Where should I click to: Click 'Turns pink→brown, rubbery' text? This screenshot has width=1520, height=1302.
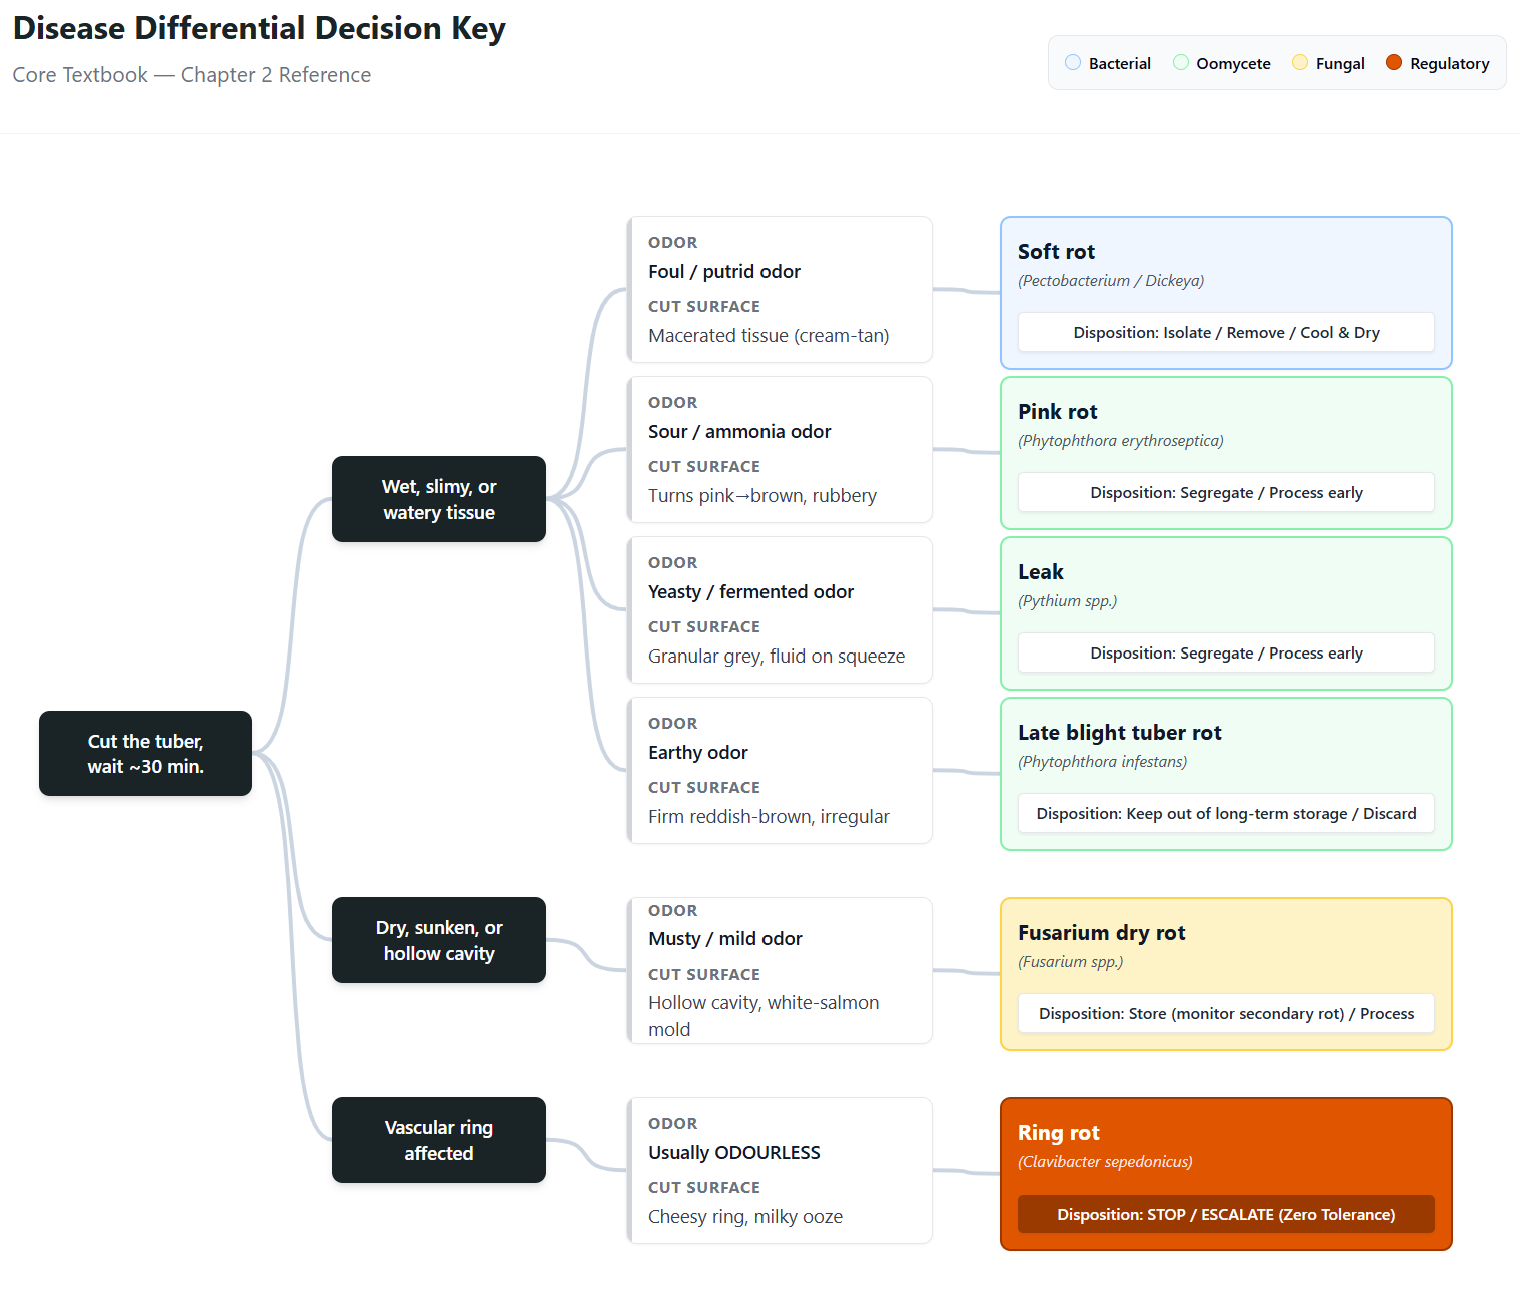(x=762, y=496)
